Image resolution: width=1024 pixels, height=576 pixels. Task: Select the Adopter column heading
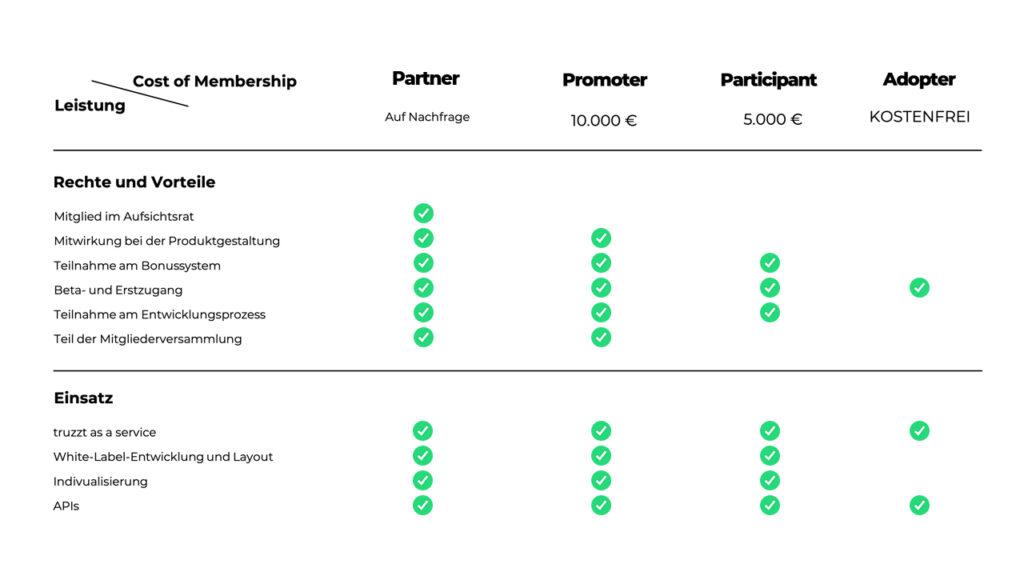[x=920, y=80]
